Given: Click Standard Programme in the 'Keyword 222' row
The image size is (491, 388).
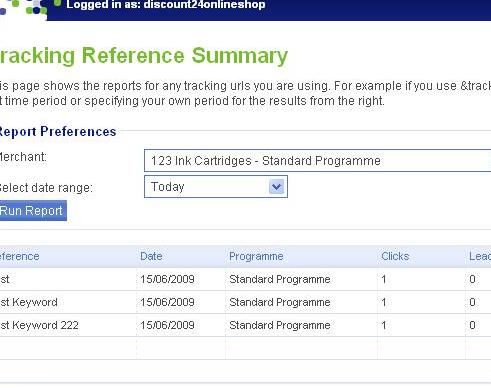Looking at the screenshot, I should pyautogui.click(x=280, y=325).
